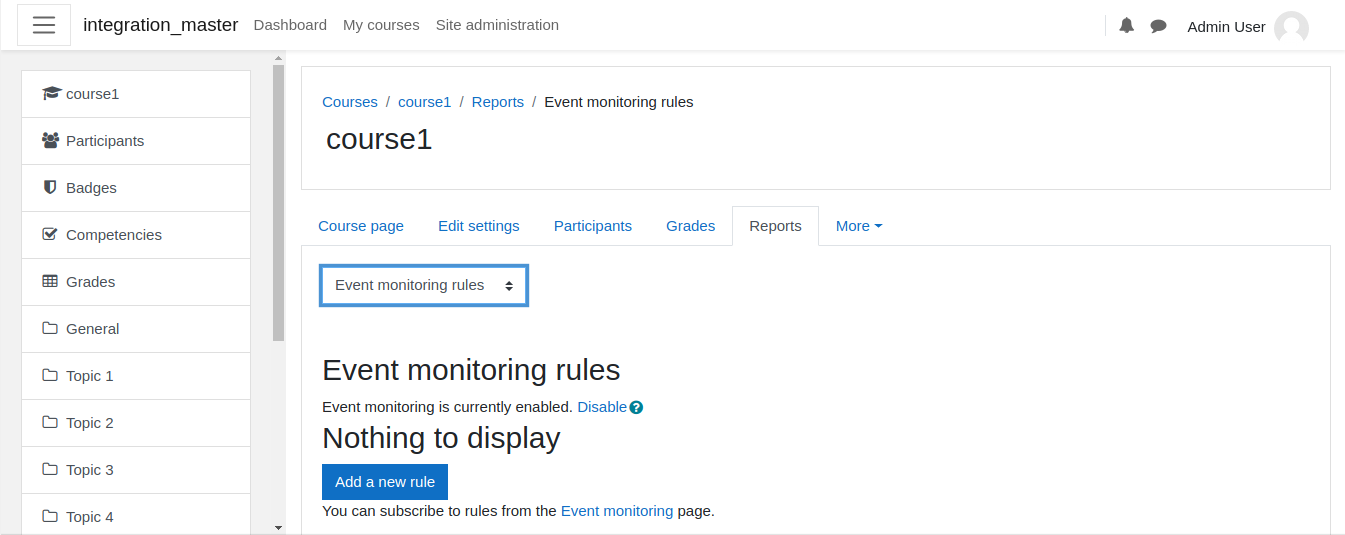Click the help icon beside Disable

pyautogui.click(x=636, y=408)
